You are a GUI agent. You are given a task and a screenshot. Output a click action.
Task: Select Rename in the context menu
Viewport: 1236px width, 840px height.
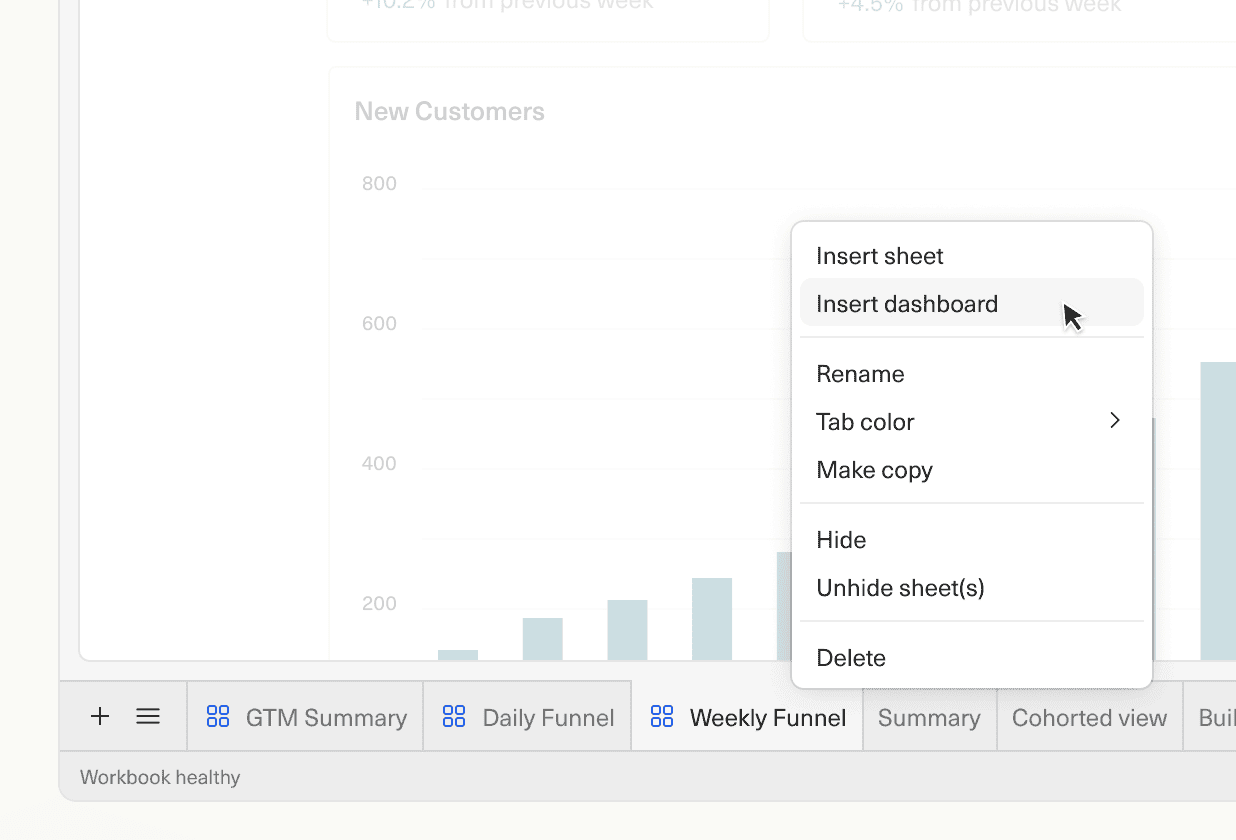coord(860,373)
